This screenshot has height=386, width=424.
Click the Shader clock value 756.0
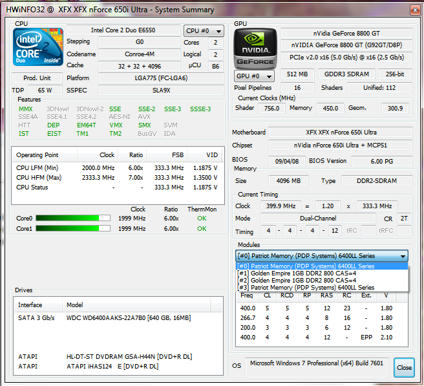pyautogui.click(x=271, y=108)
